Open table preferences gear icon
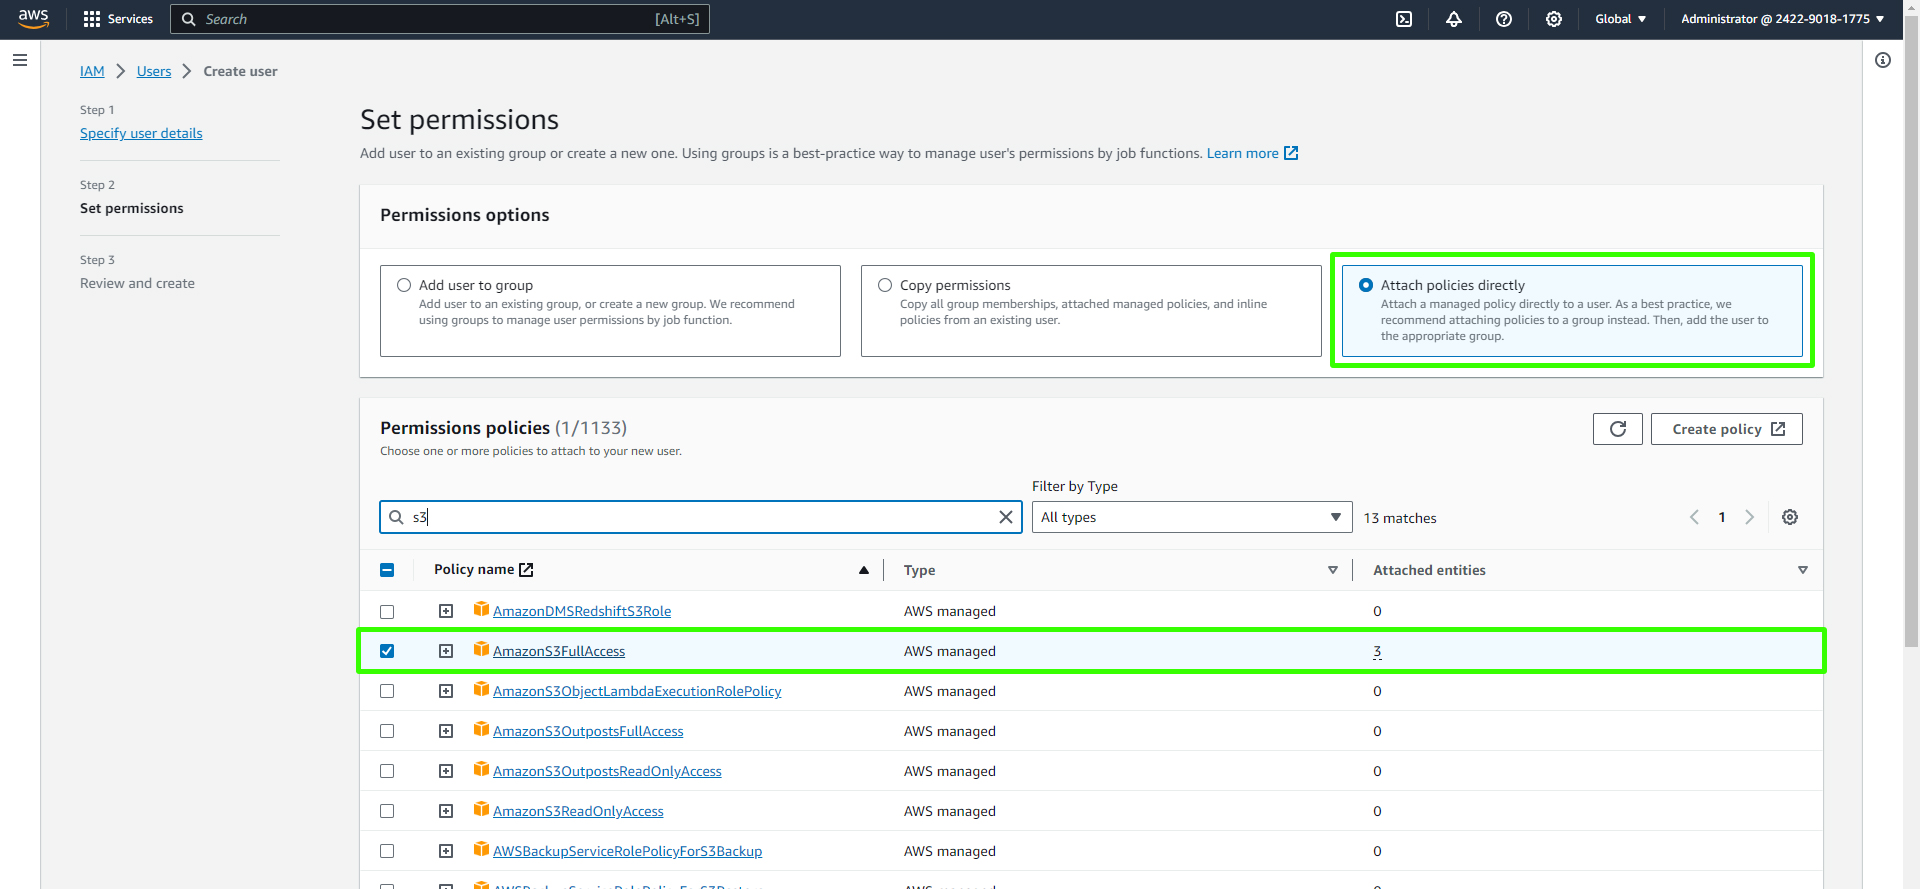The image size is (1920, 889). pos(1790,517)
